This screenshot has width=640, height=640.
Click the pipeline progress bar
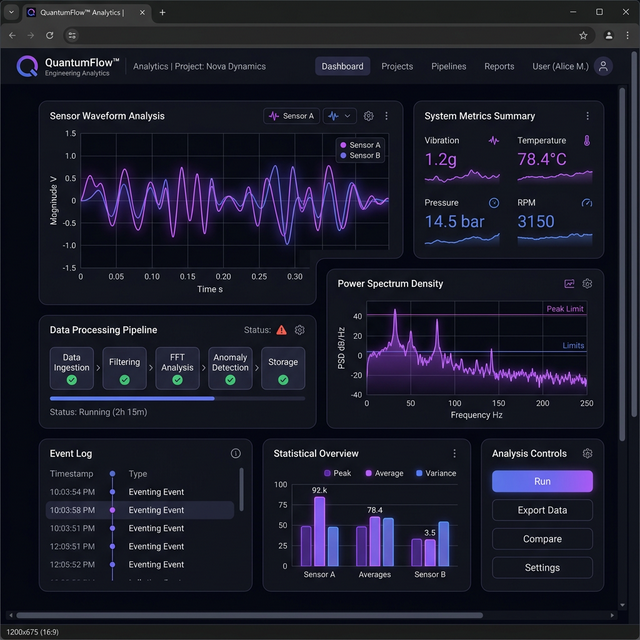pyautogui.click(x=177, y=398)
